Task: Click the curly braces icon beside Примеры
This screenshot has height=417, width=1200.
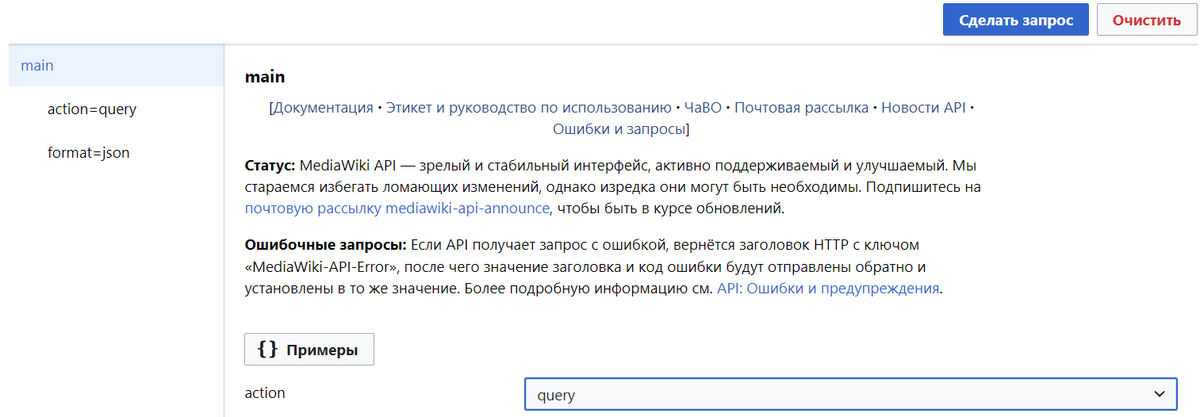Action: click(267, 350)
